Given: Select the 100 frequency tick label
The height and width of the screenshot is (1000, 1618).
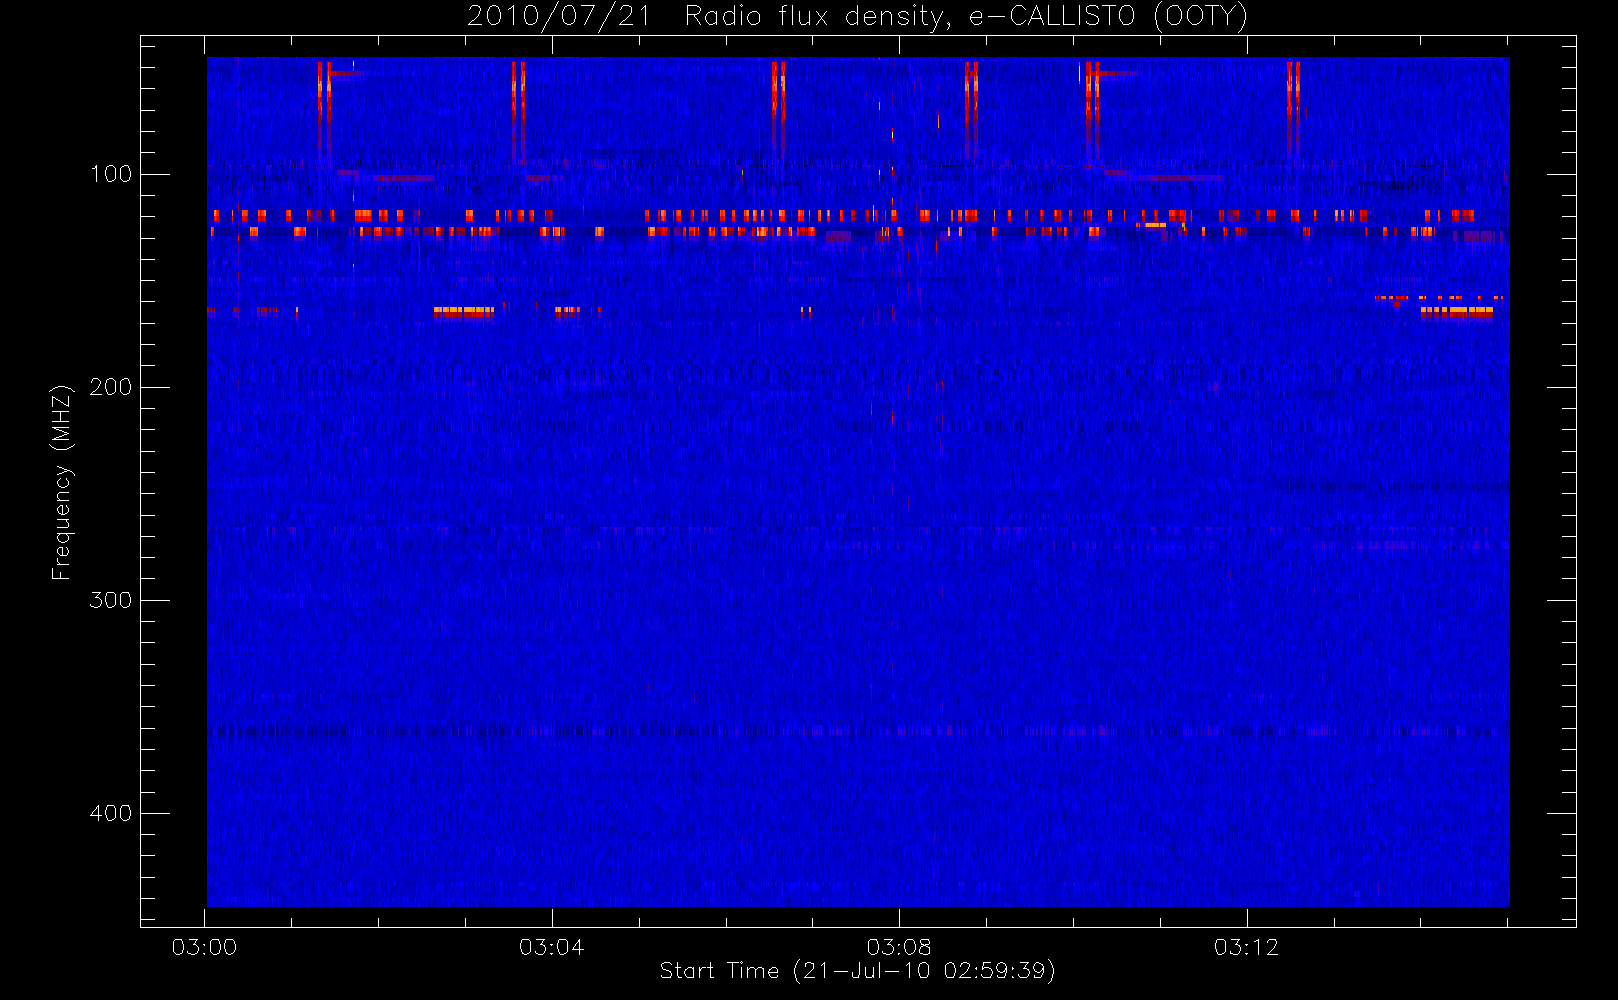Looking at the screenshot, I should (x=111, y=174).
